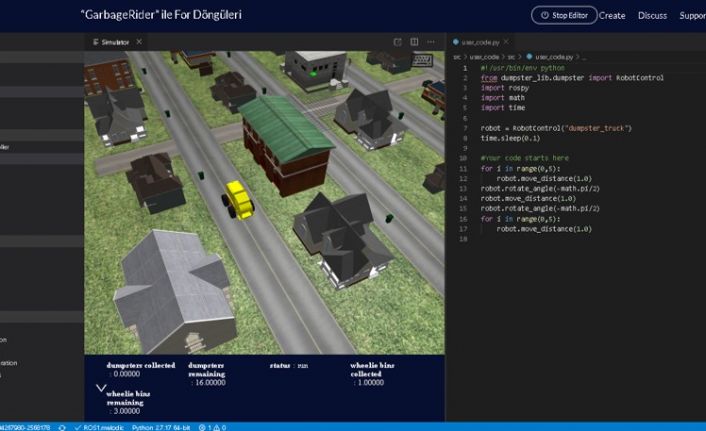This screenshot has height=431, width=706.
Task: Open the Create page link
Action: [x=612, y=16]
